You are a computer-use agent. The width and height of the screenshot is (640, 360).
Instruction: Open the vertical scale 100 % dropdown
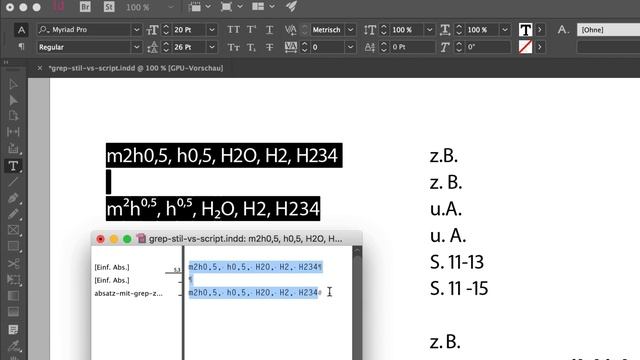[x=429, y=30]
